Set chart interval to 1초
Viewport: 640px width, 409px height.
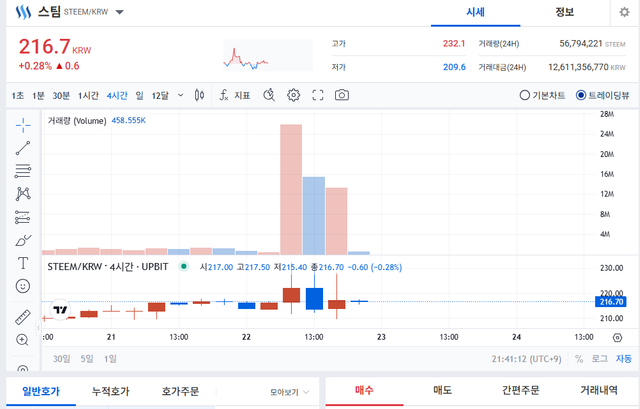(18, 96)
